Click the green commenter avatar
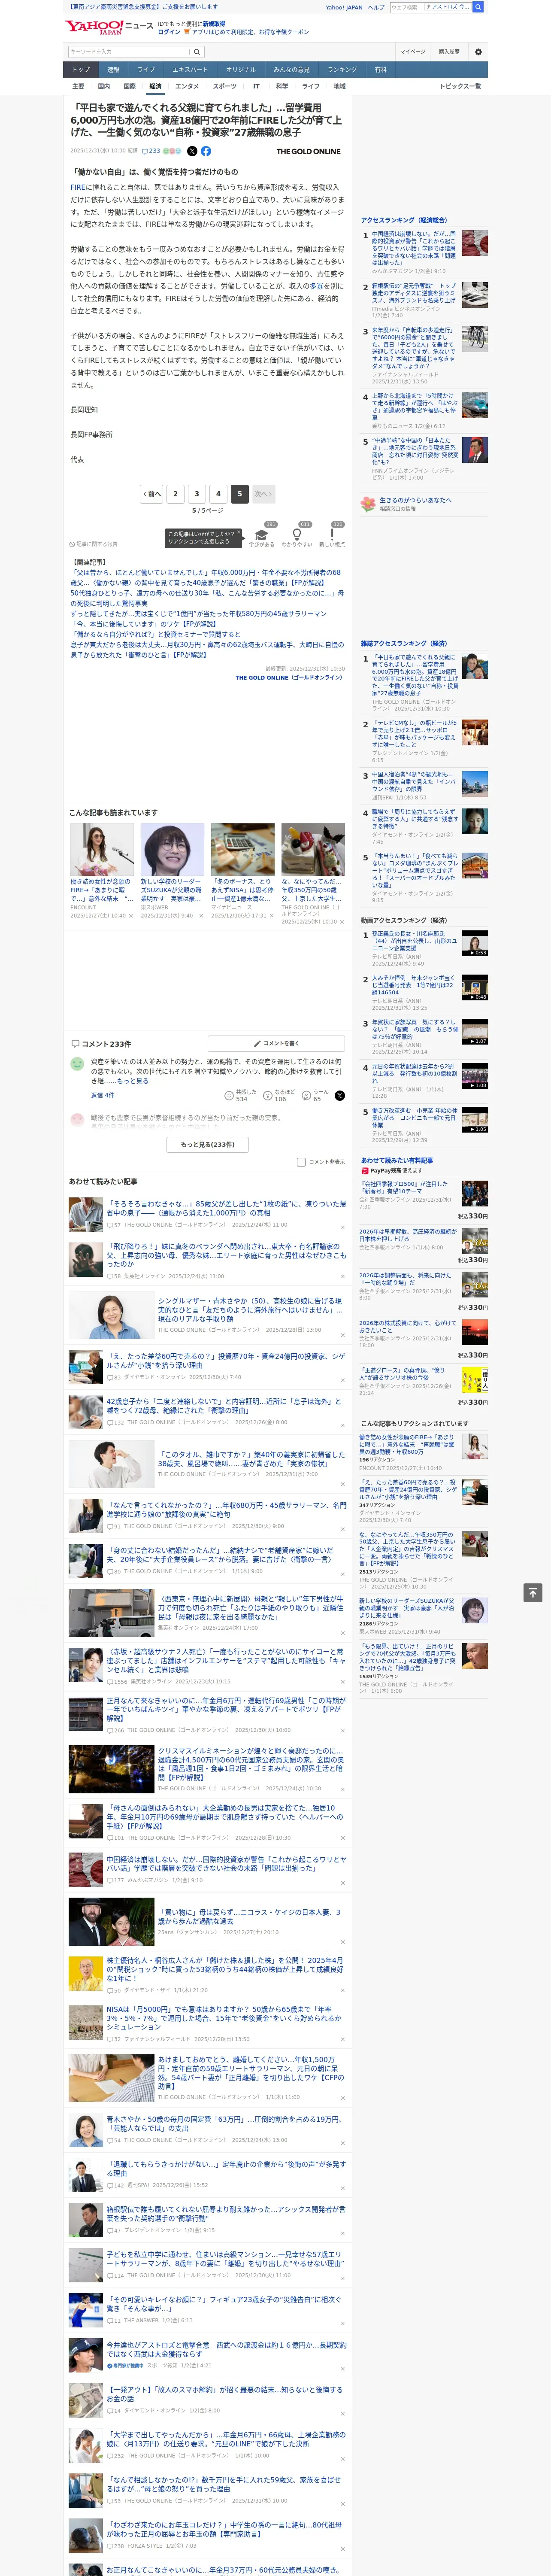Image resolution: width=551 pixels, height=2576 pixels. tap(77, 1064)
